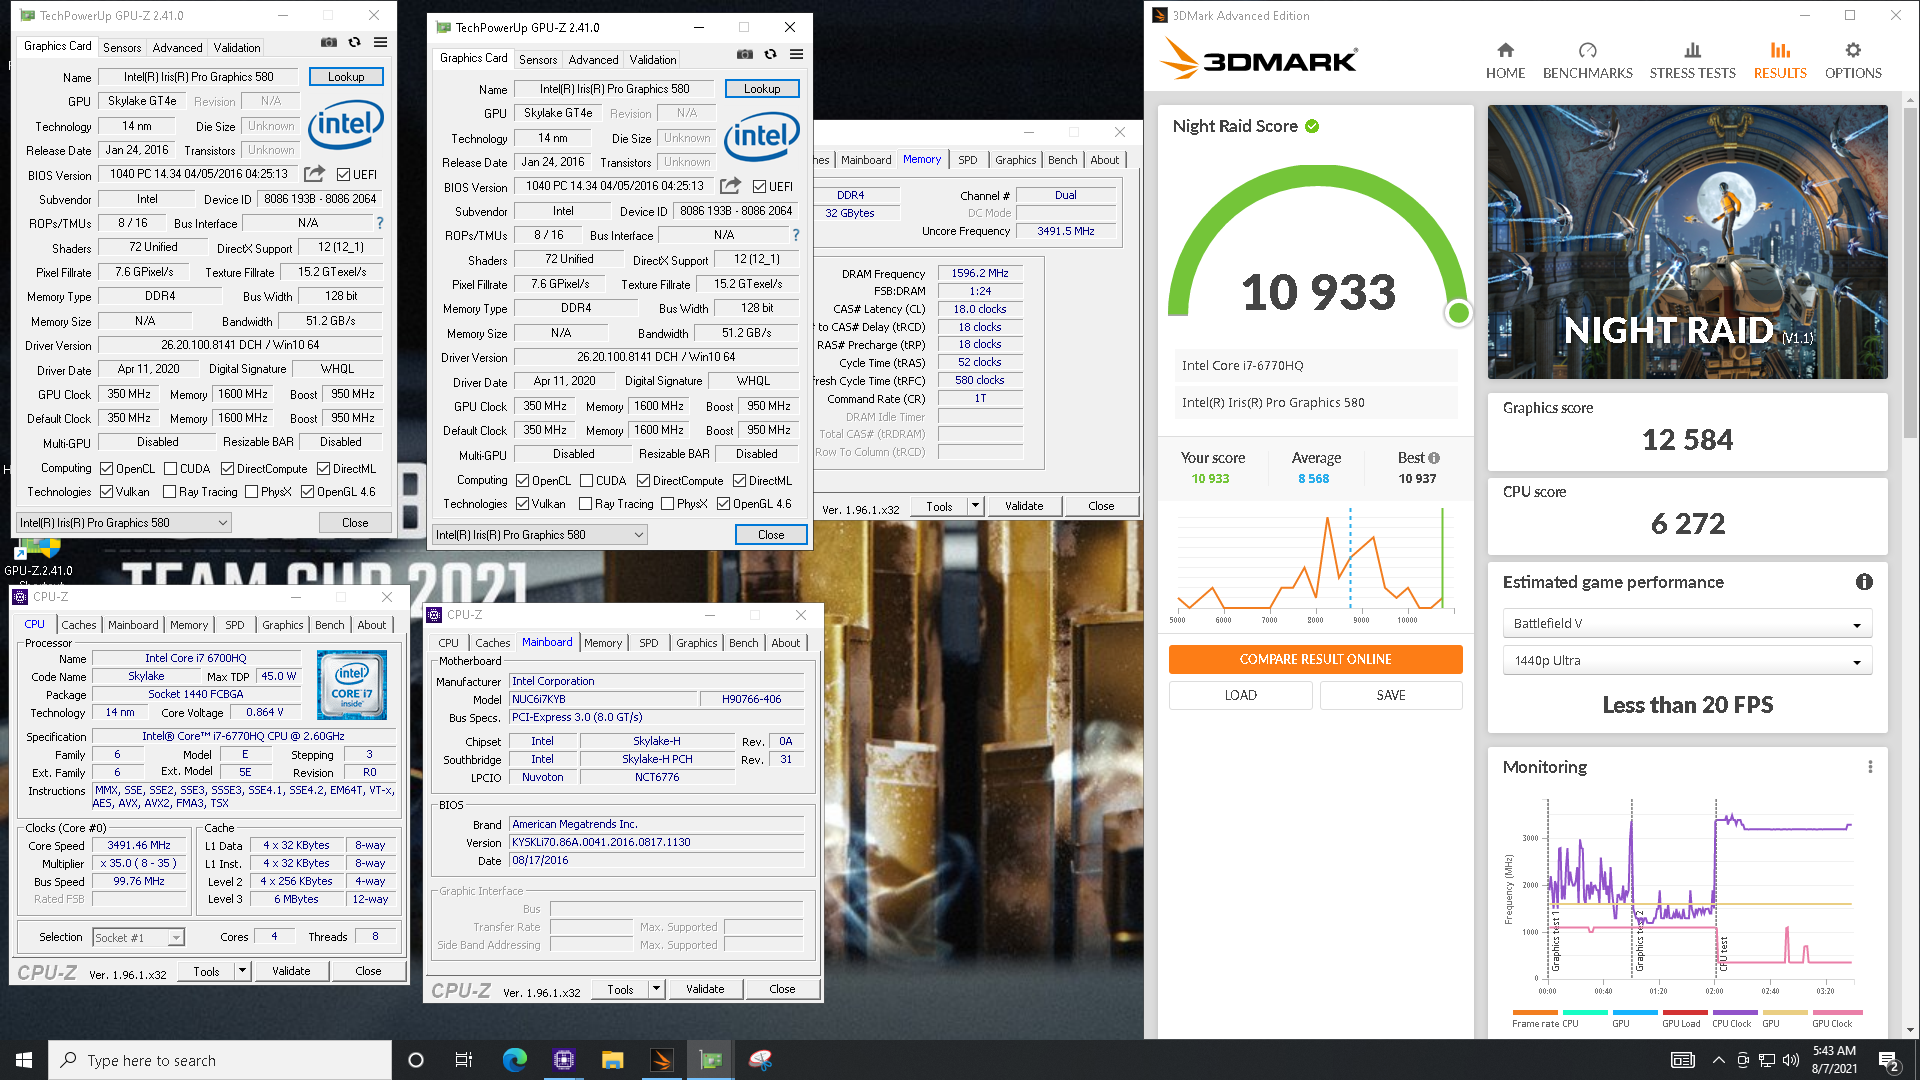
Task: Click screenshot camera icon in front GPU-Z
Action: [744, 54]
